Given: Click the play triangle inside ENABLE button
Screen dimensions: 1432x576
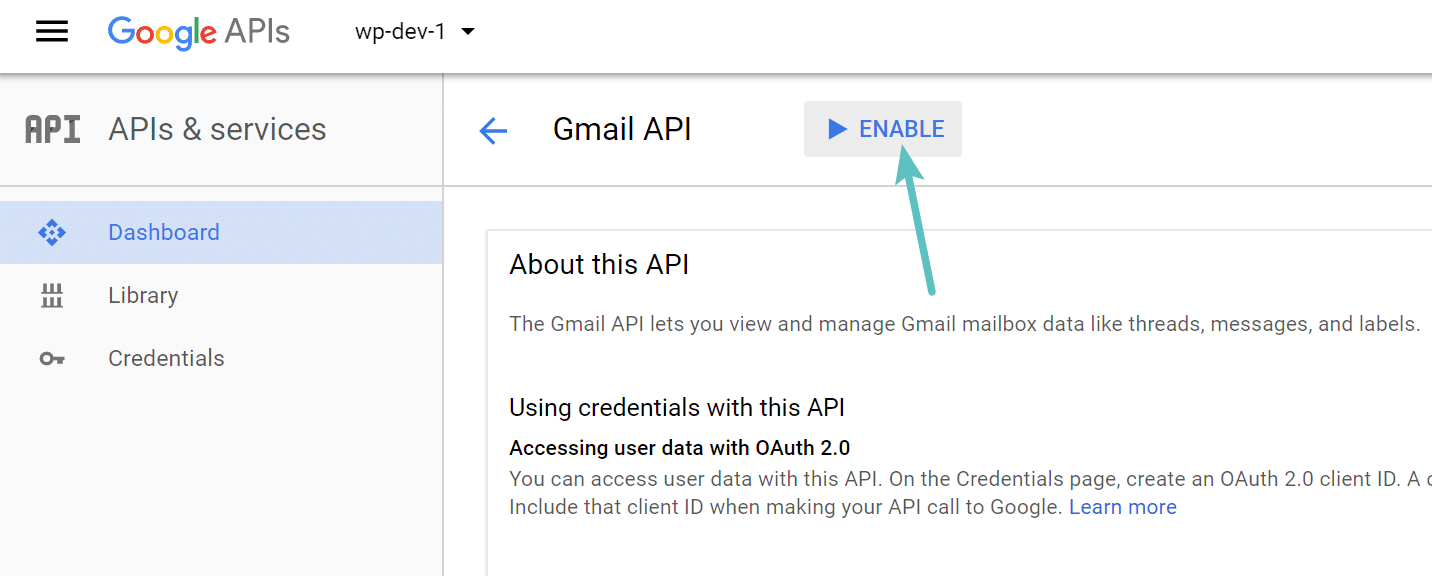Looking at the screenshot, I should tap(838, 128).
